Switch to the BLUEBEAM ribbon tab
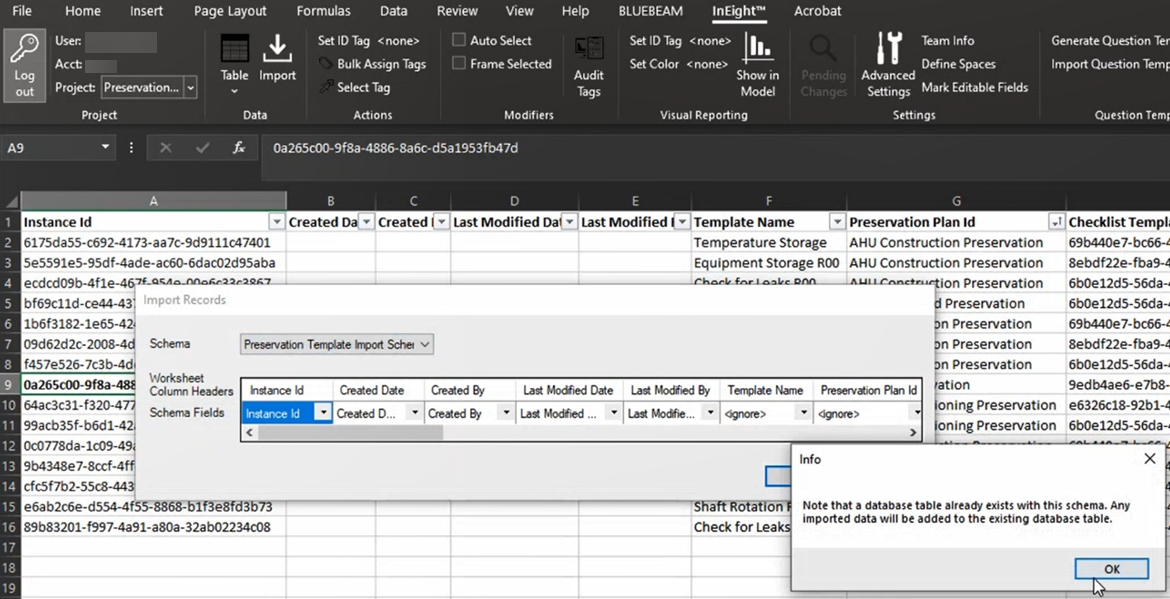 point(650,11)
